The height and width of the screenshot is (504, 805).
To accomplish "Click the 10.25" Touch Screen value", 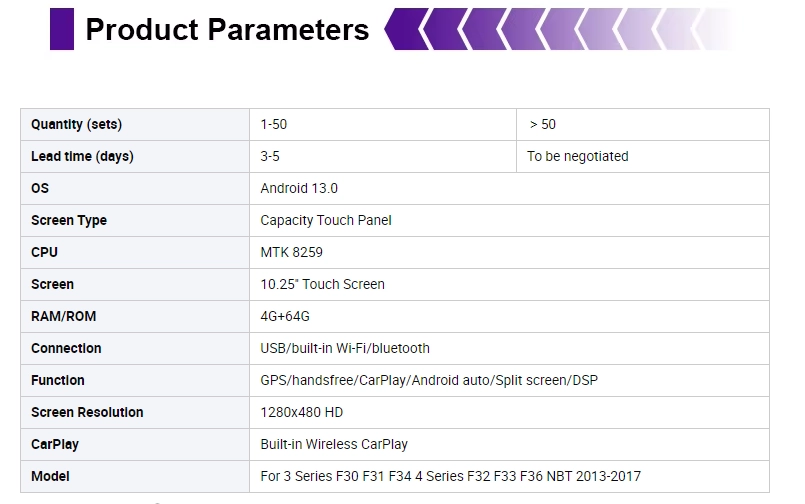I will click(x=322, y=284).
